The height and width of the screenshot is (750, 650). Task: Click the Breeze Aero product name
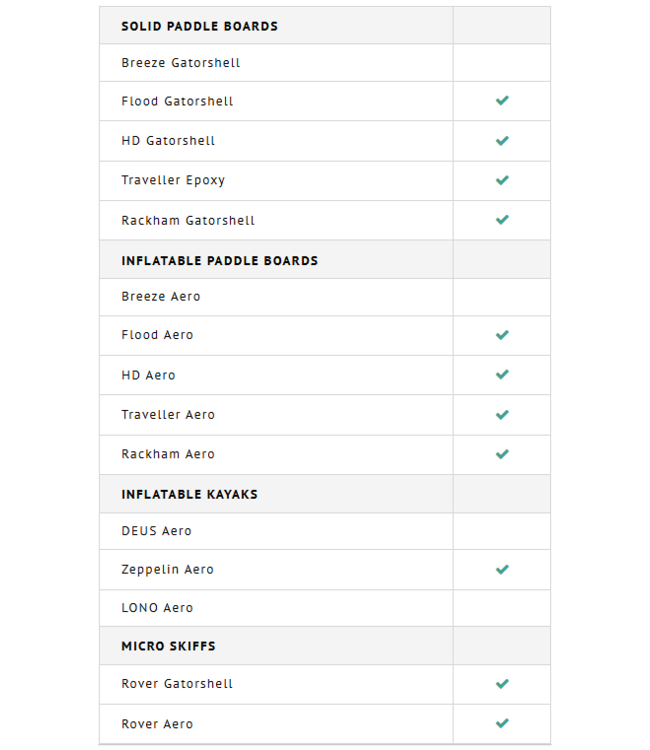160,296
